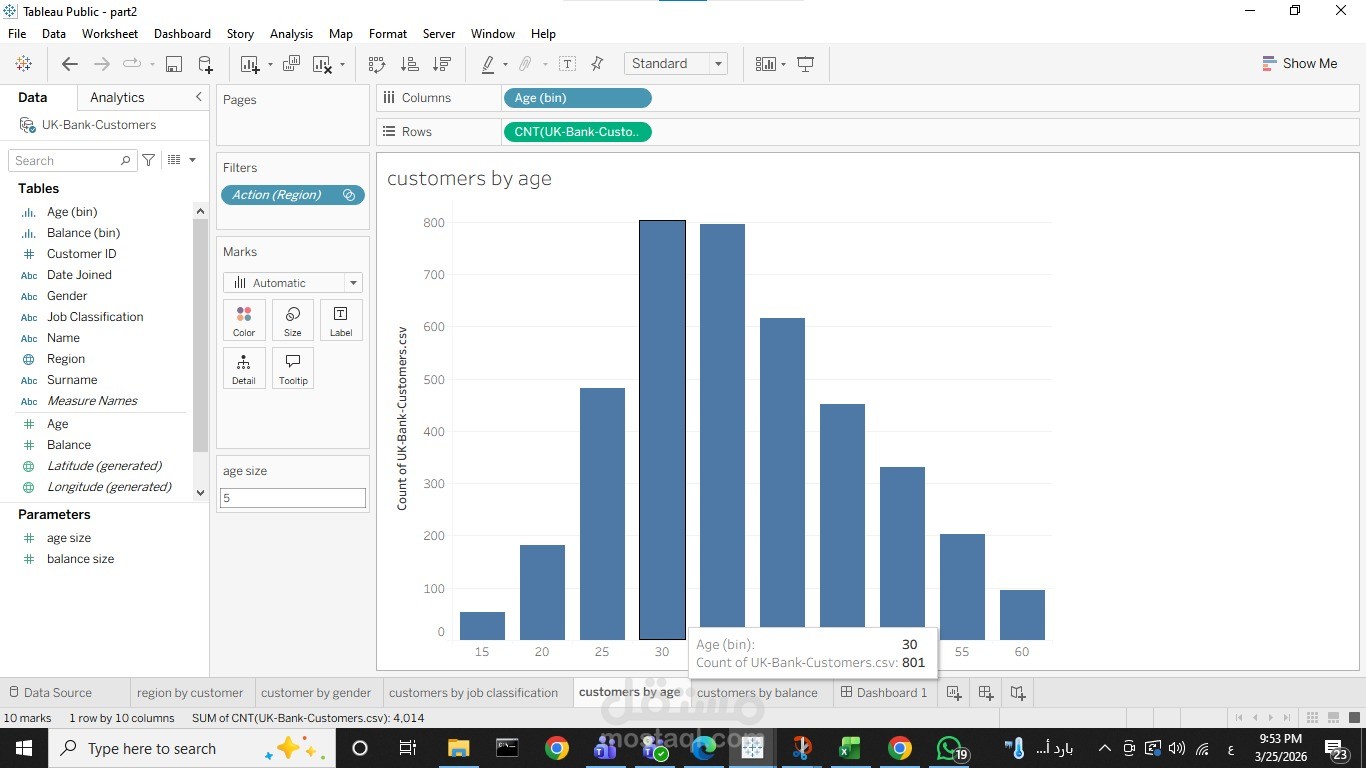Click the Show Me button

pyautogui.click(x=1299, y=63)
